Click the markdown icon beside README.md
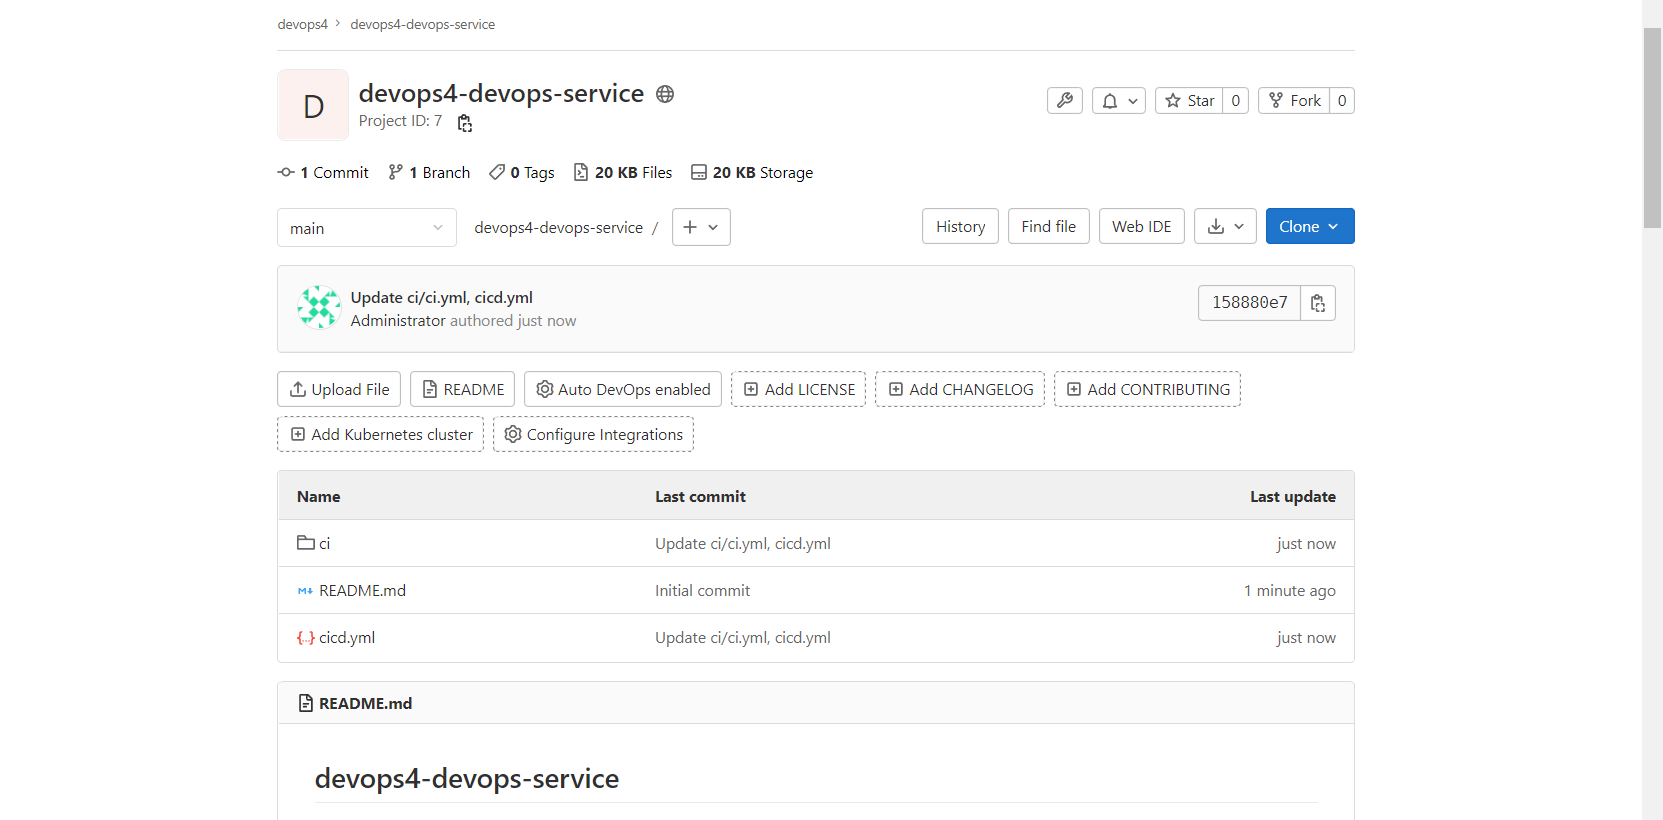 click(305, 591)
